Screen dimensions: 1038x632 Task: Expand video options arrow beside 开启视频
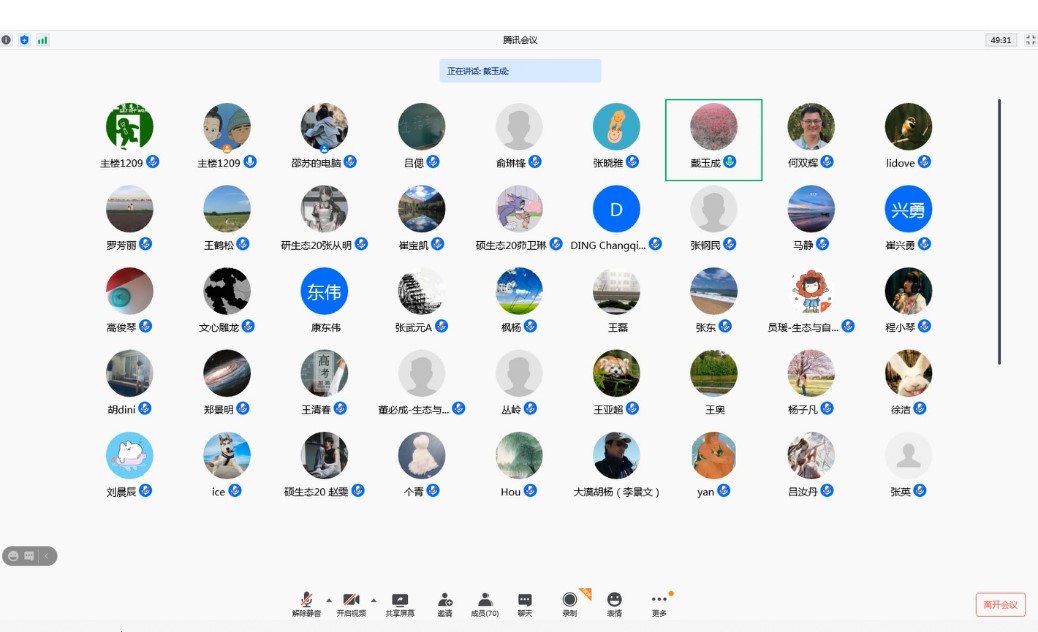click(374, 600)
